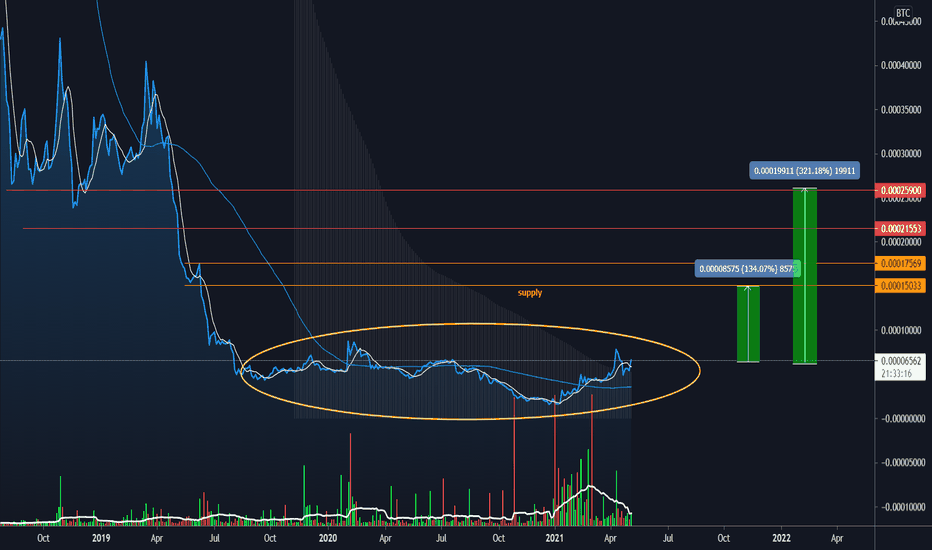Click the 0.00040000 price axis tick
Screen dimensions: 932x550
[x=901, y=65]
